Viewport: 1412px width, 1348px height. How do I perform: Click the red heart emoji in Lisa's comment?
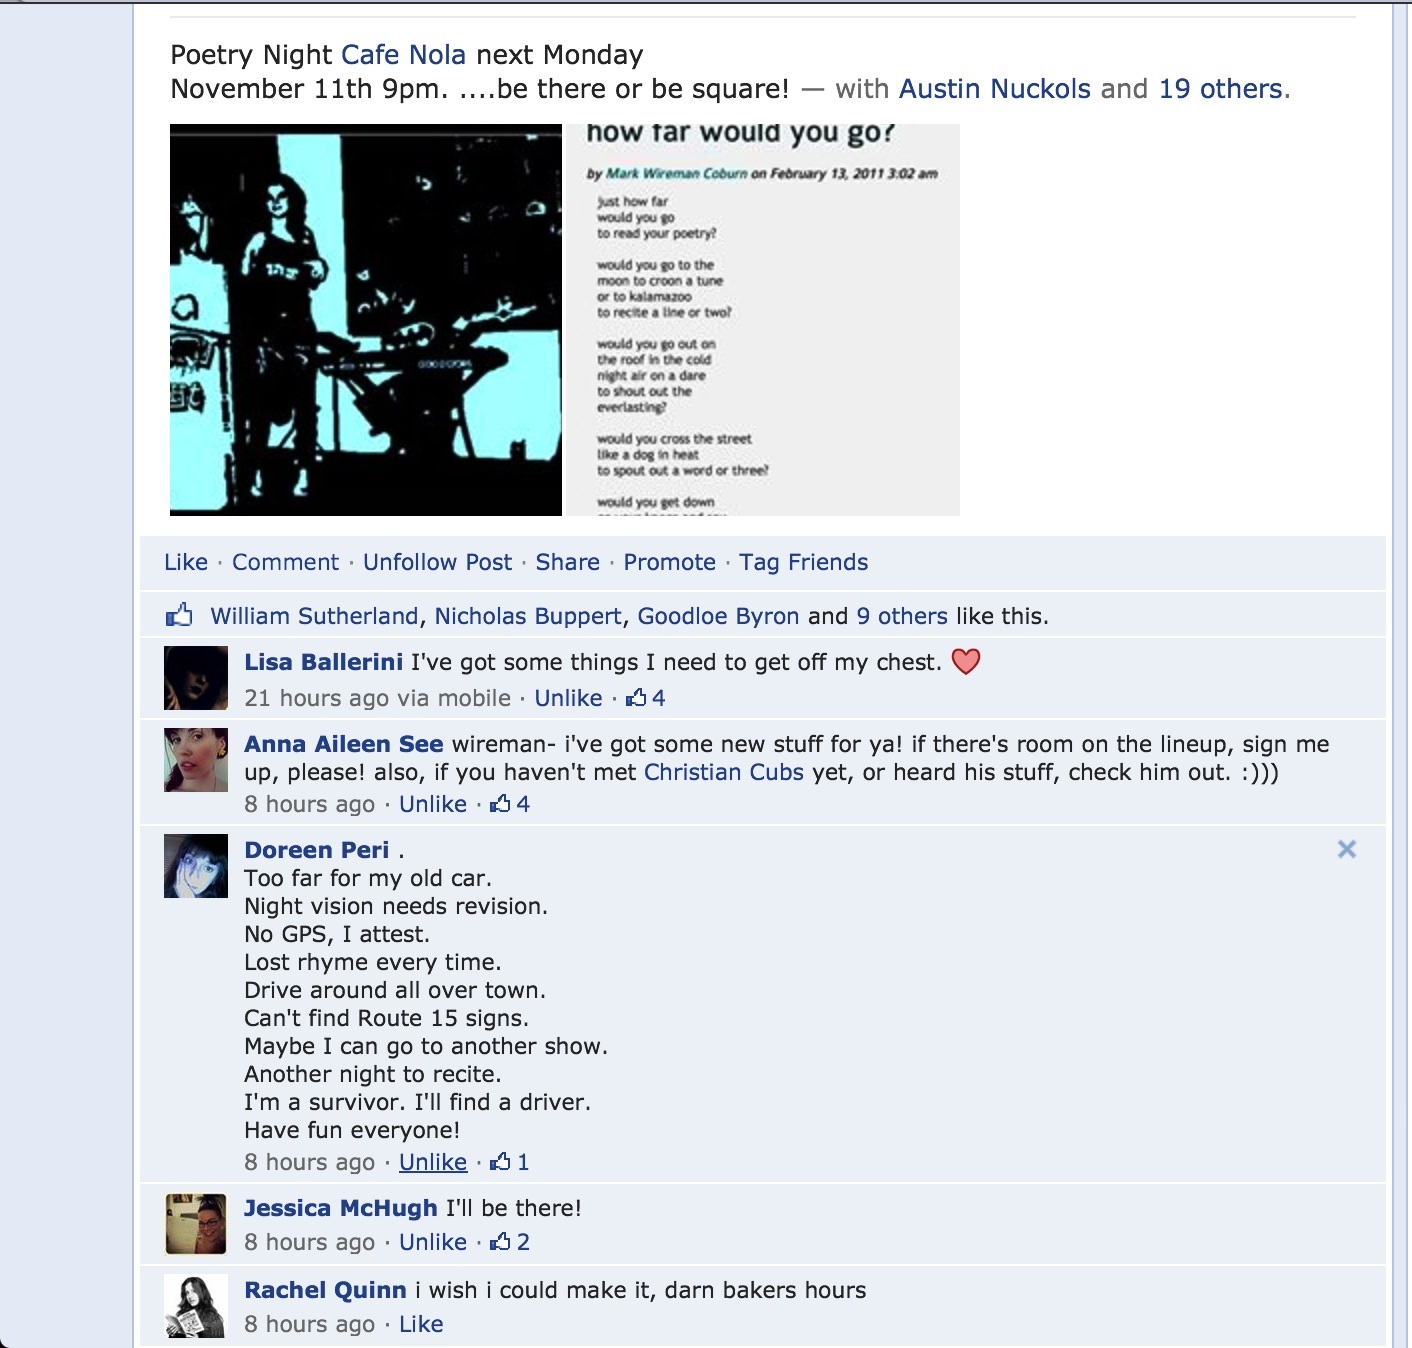(x=966, y=661)
